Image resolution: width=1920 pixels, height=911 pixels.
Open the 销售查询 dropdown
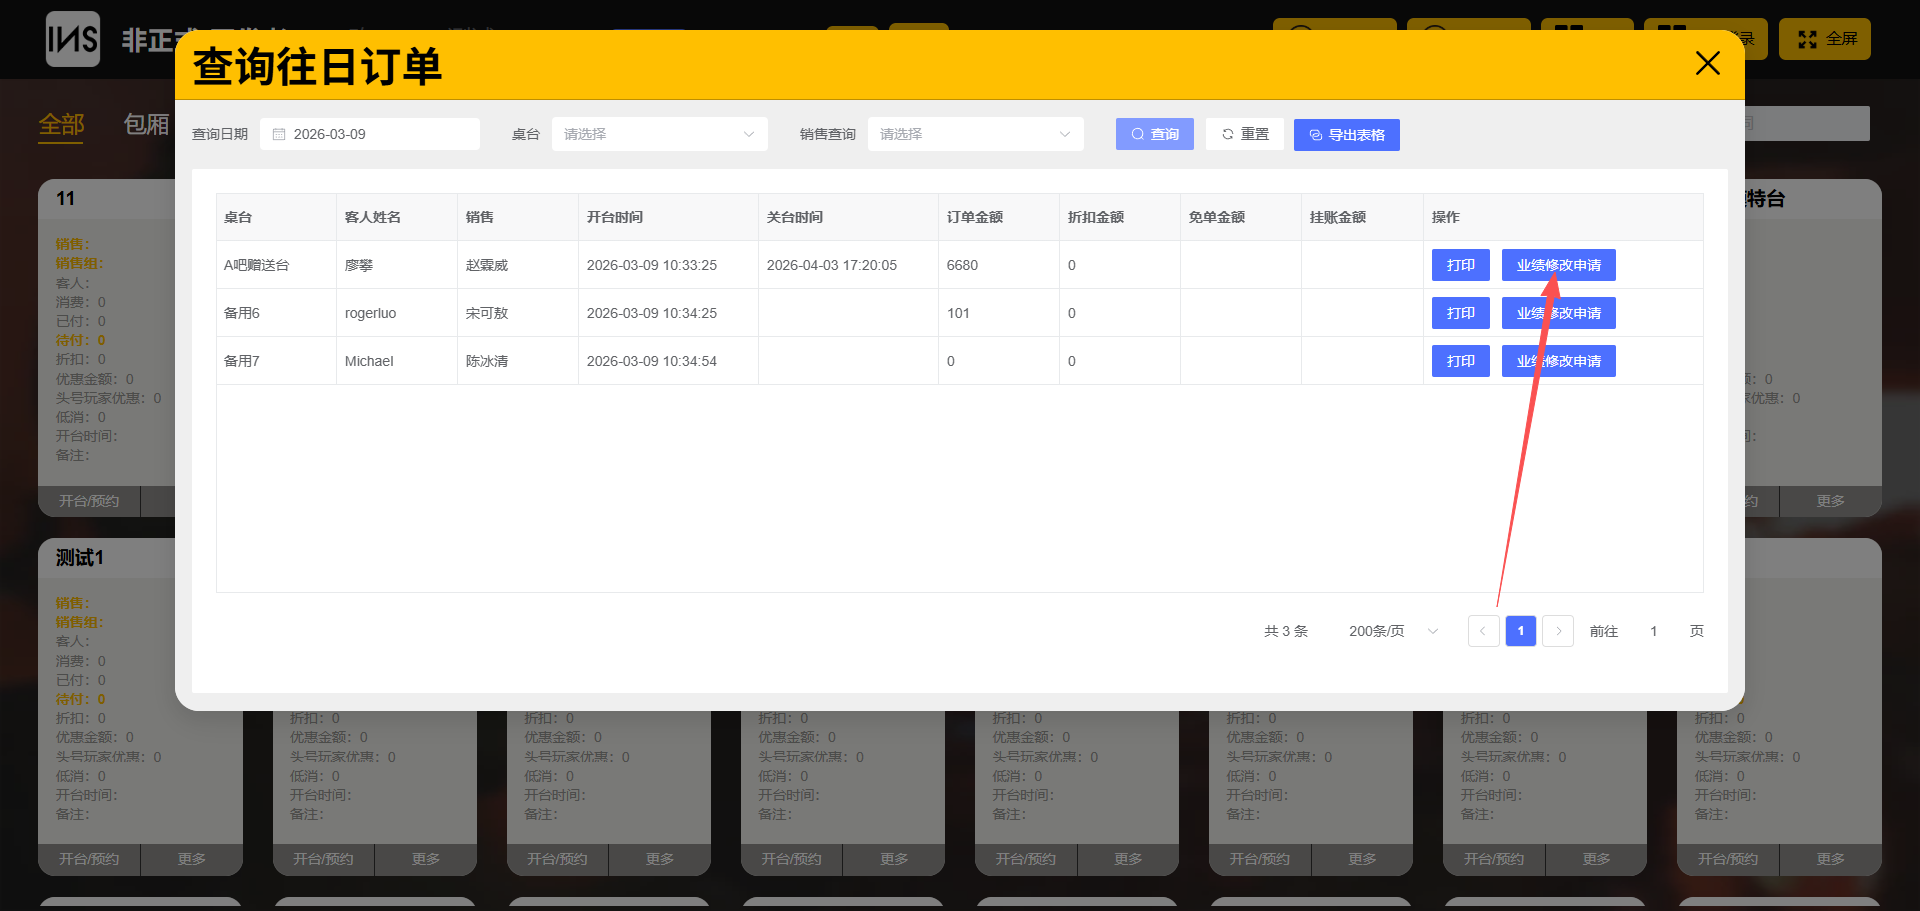click(975, 134)
